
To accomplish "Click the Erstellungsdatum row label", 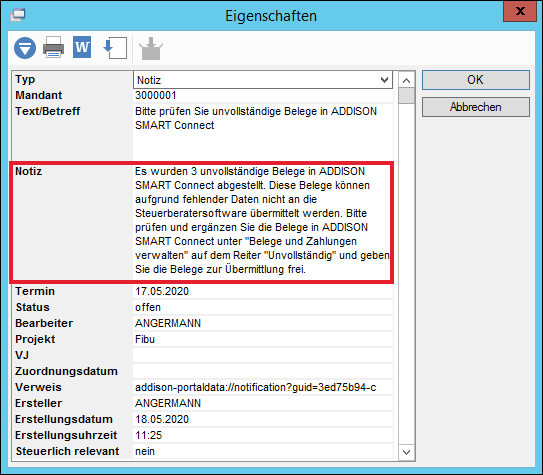I will click(x=64, y=419).
